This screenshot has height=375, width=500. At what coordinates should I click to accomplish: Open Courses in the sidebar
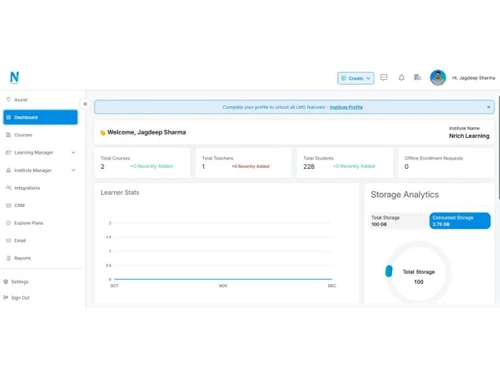(x=40, y=135)
